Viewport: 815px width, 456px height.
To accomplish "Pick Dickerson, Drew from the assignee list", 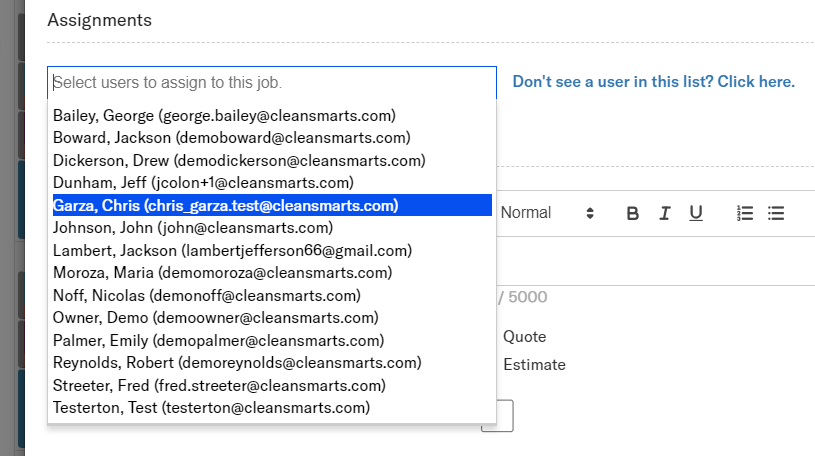I will [x=239, y=160].
